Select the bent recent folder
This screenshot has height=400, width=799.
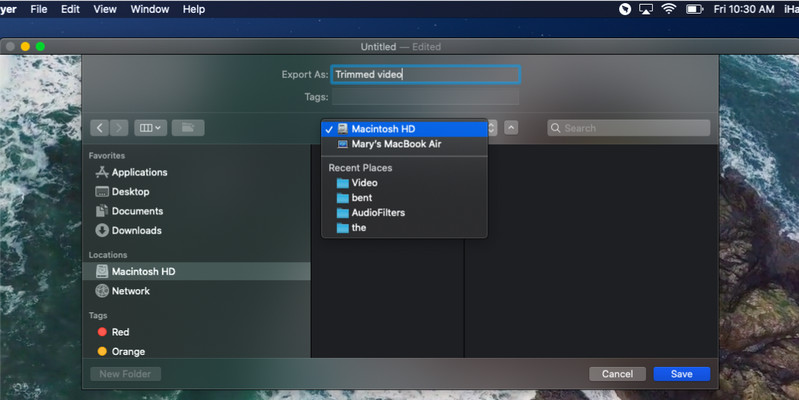[x=405, y=198]
